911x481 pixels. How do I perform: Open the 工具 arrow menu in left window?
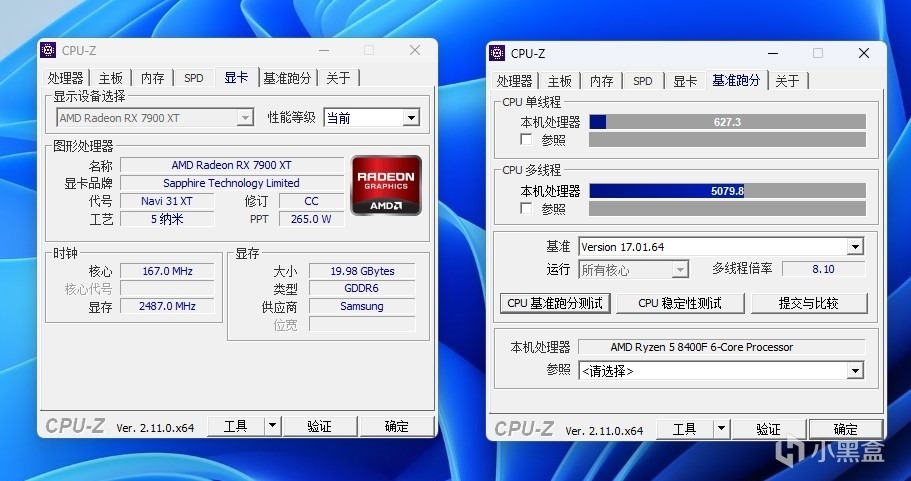[272, 426]
